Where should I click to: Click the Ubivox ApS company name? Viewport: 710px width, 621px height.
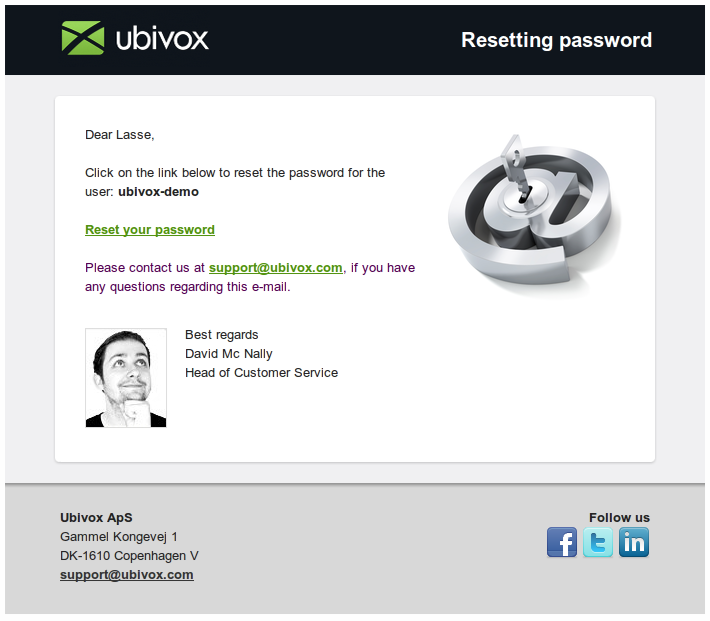(x=96, y=517)
